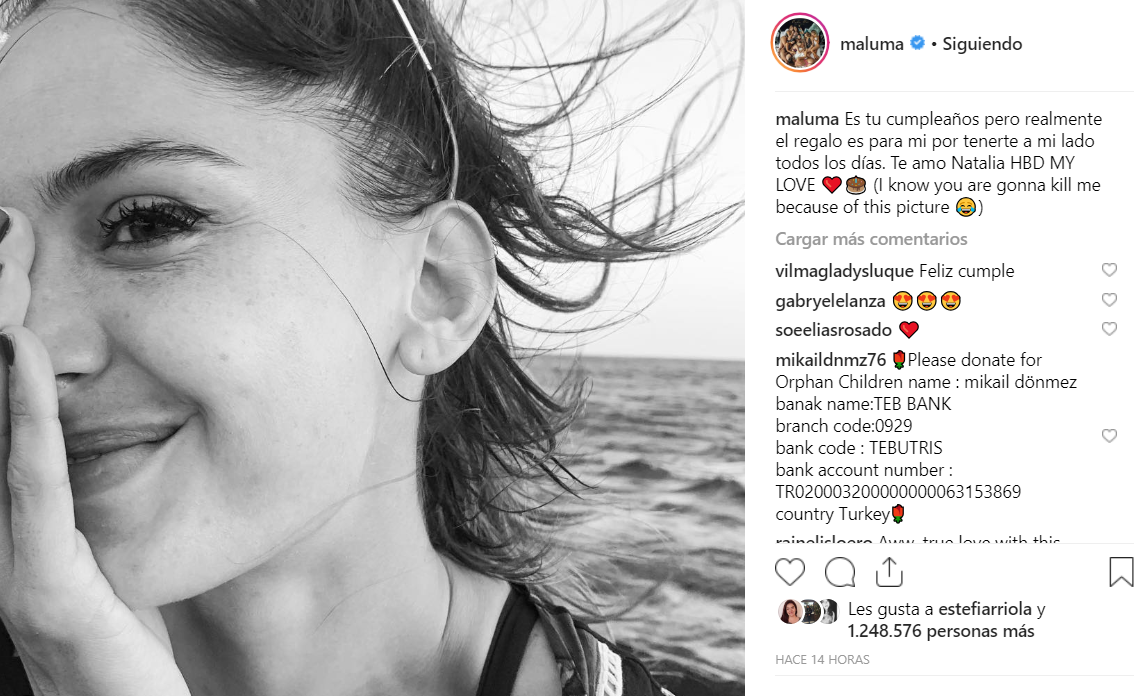Open maluma's profile picture story
Viewport: 1143px width, 696px height.
pos(800,44)
